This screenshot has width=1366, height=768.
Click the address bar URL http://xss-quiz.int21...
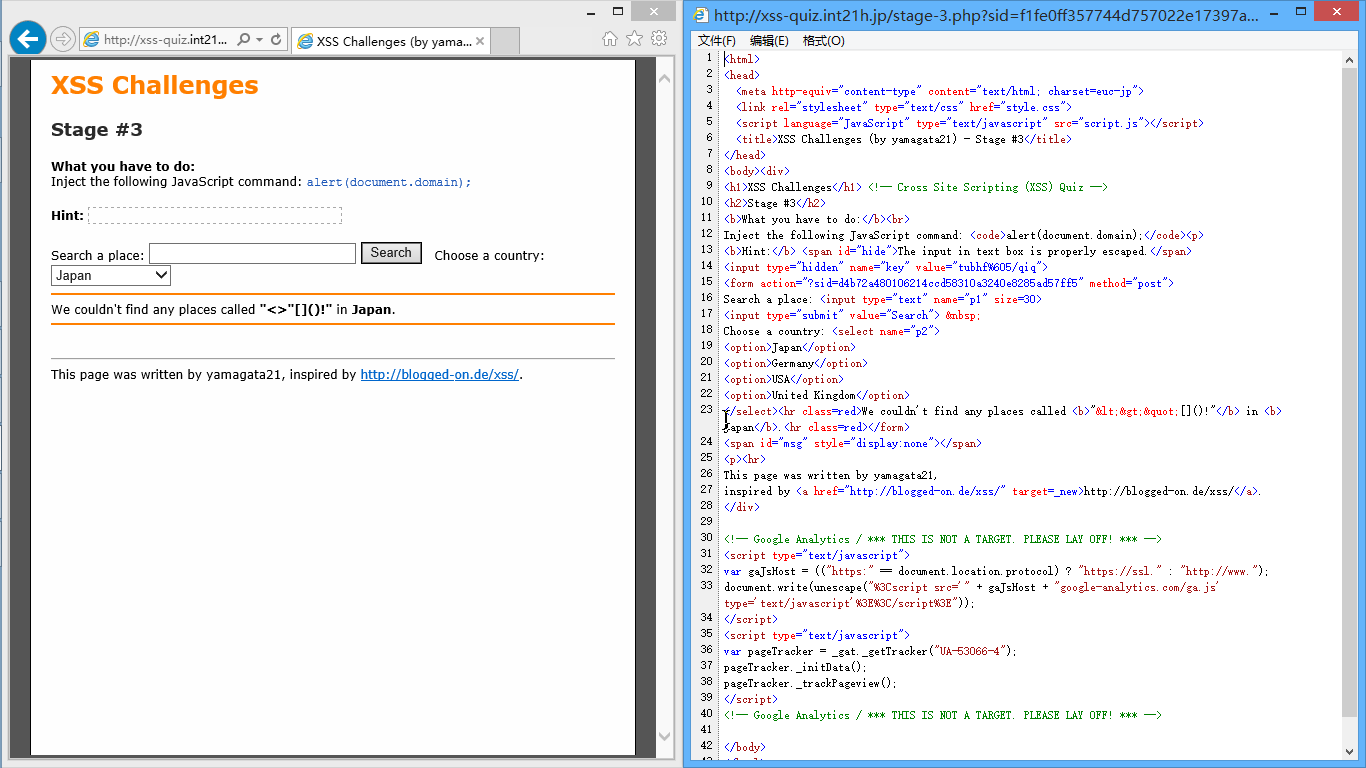(x=166, y=40)
